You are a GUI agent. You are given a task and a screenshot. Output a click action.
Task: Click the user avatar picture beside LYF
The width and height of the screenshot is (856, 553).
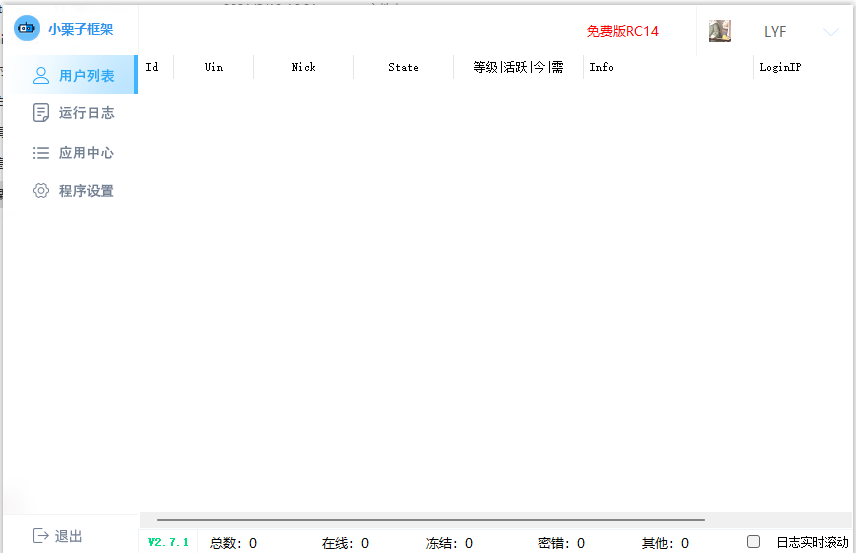pos(720,31)
